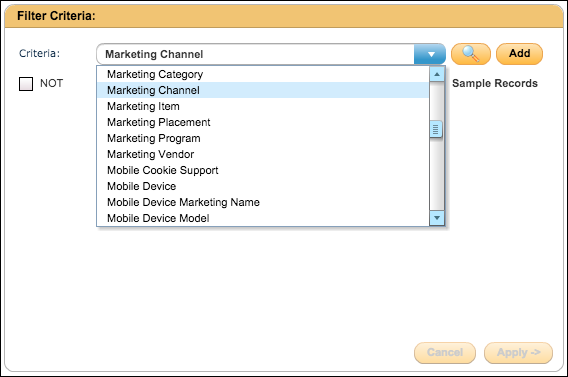
Task: Select Mobile Device option
Action: point(263,186)
